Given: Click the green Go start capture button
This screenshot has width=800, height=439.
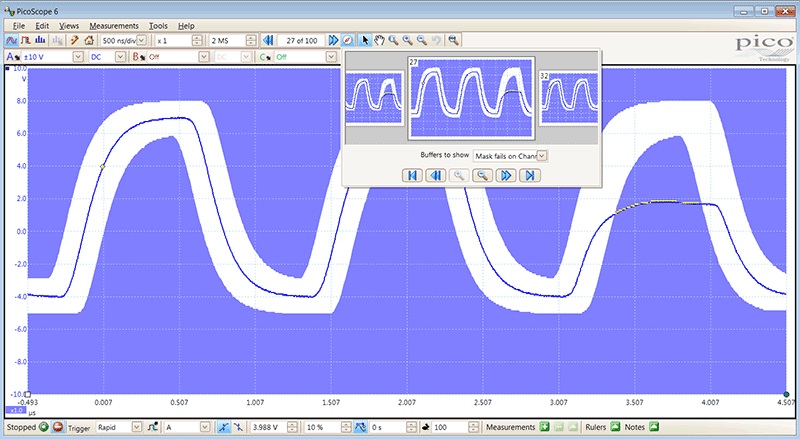Looking at the screenshot, I should coord(44,428).
